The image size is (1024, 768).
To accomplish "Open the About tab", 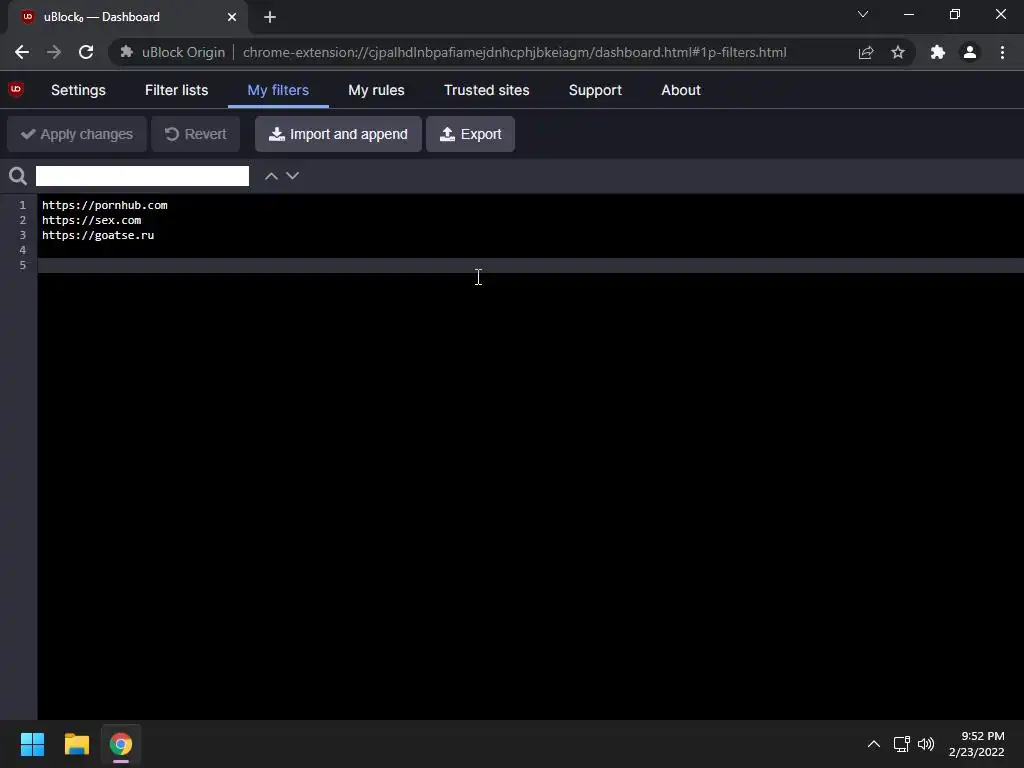I will (x=680, y=90).
